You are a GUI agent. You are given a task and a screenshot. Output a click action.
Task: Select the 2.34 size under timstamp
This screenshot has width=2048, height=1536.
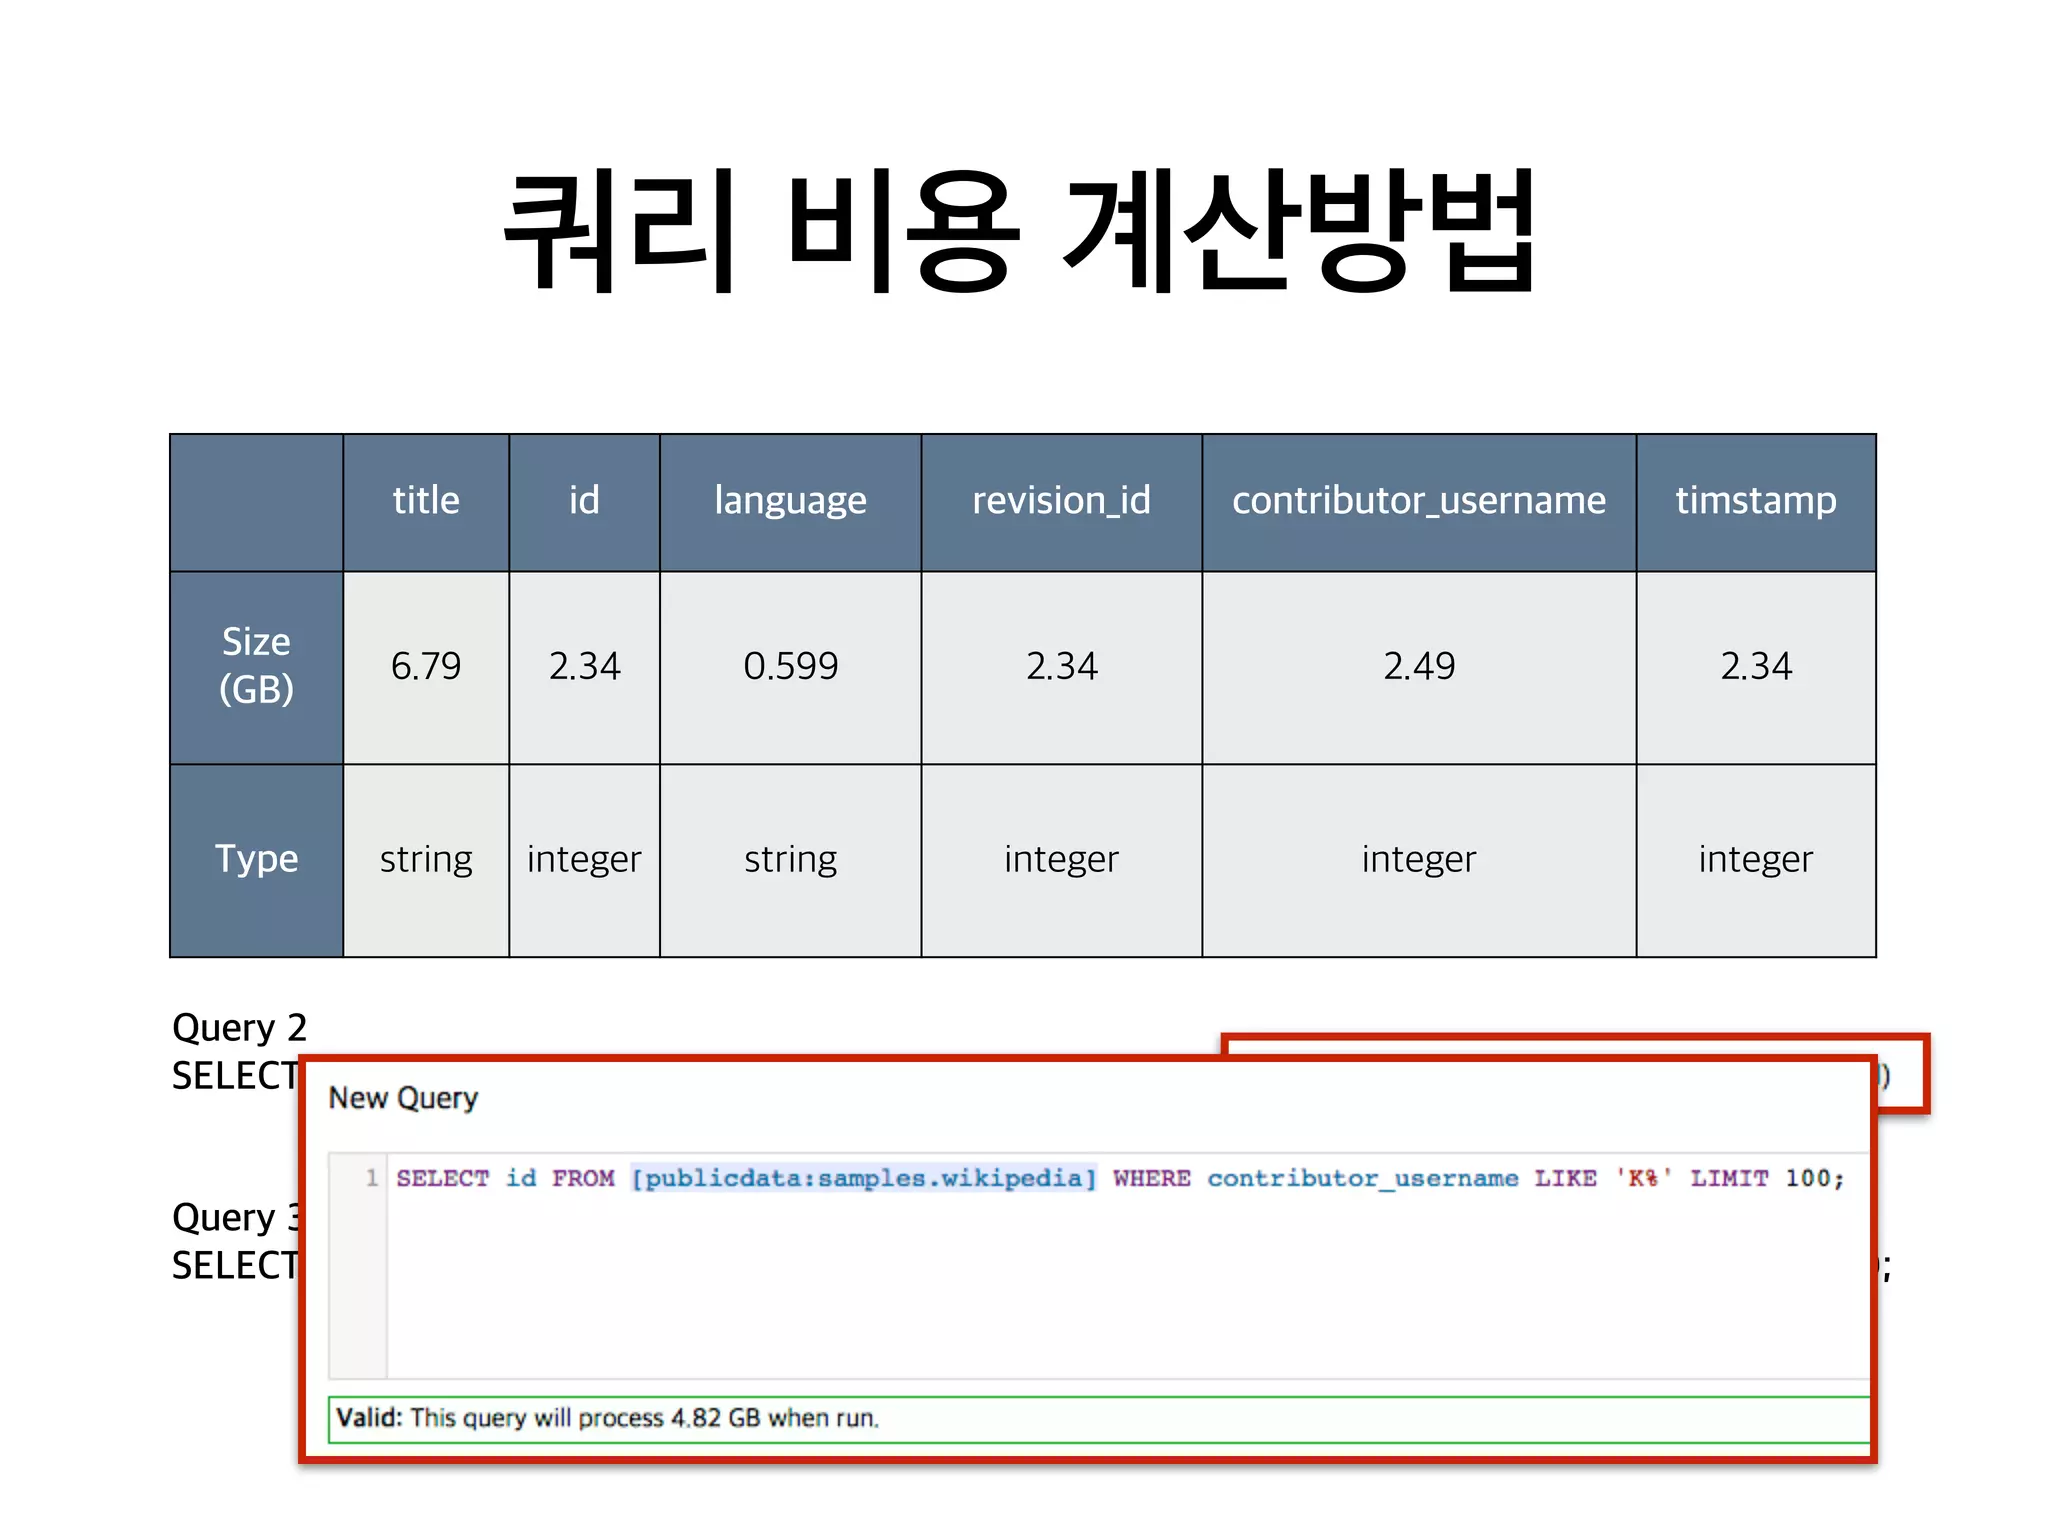(x=1756, y=667)
